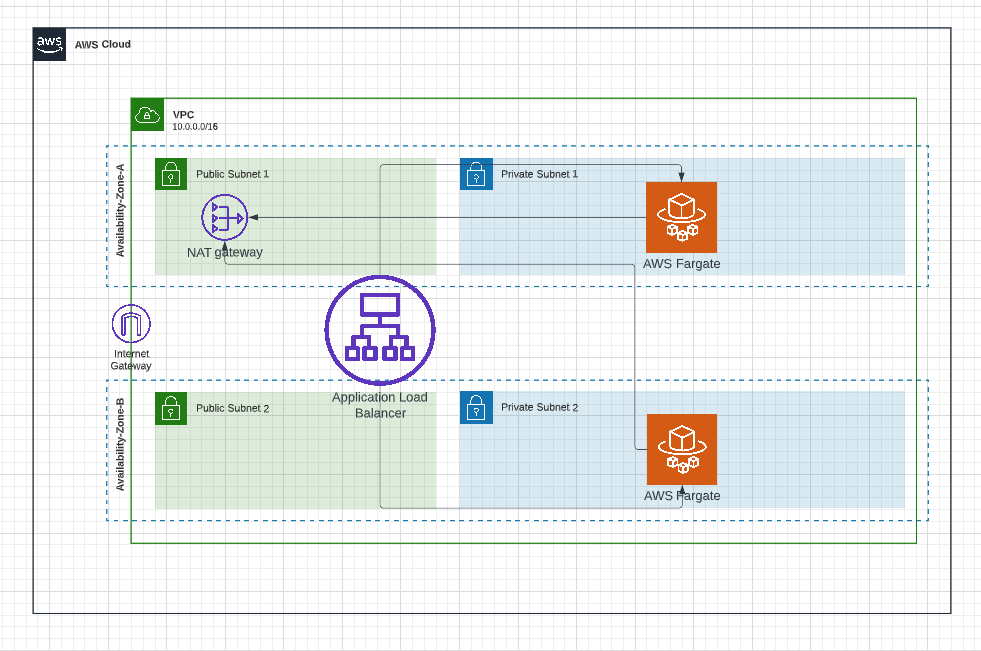The height and width of the screenshot is (651, 981).
Task: Click the arrow connecting Fargate to NAT gateway
Action: click(450, 218)
